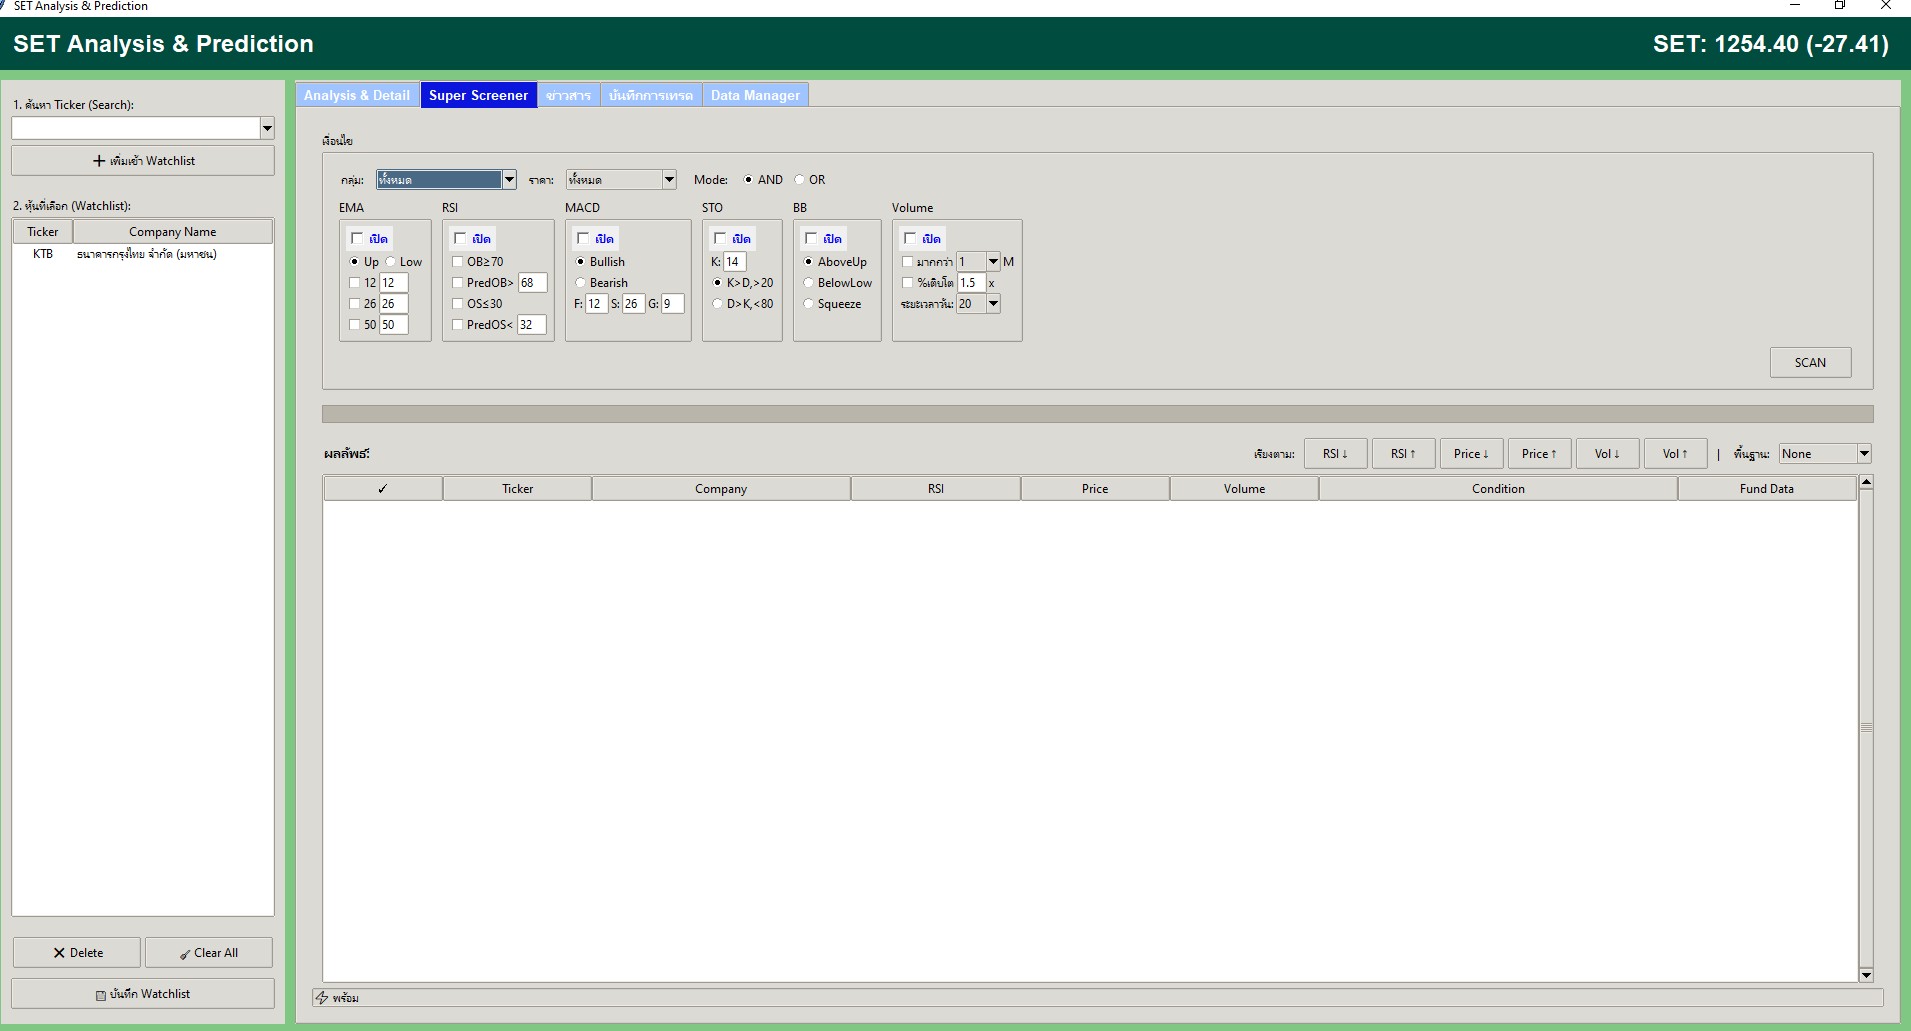
Task: Open the Data Manager tab
Action: point(755,96)
